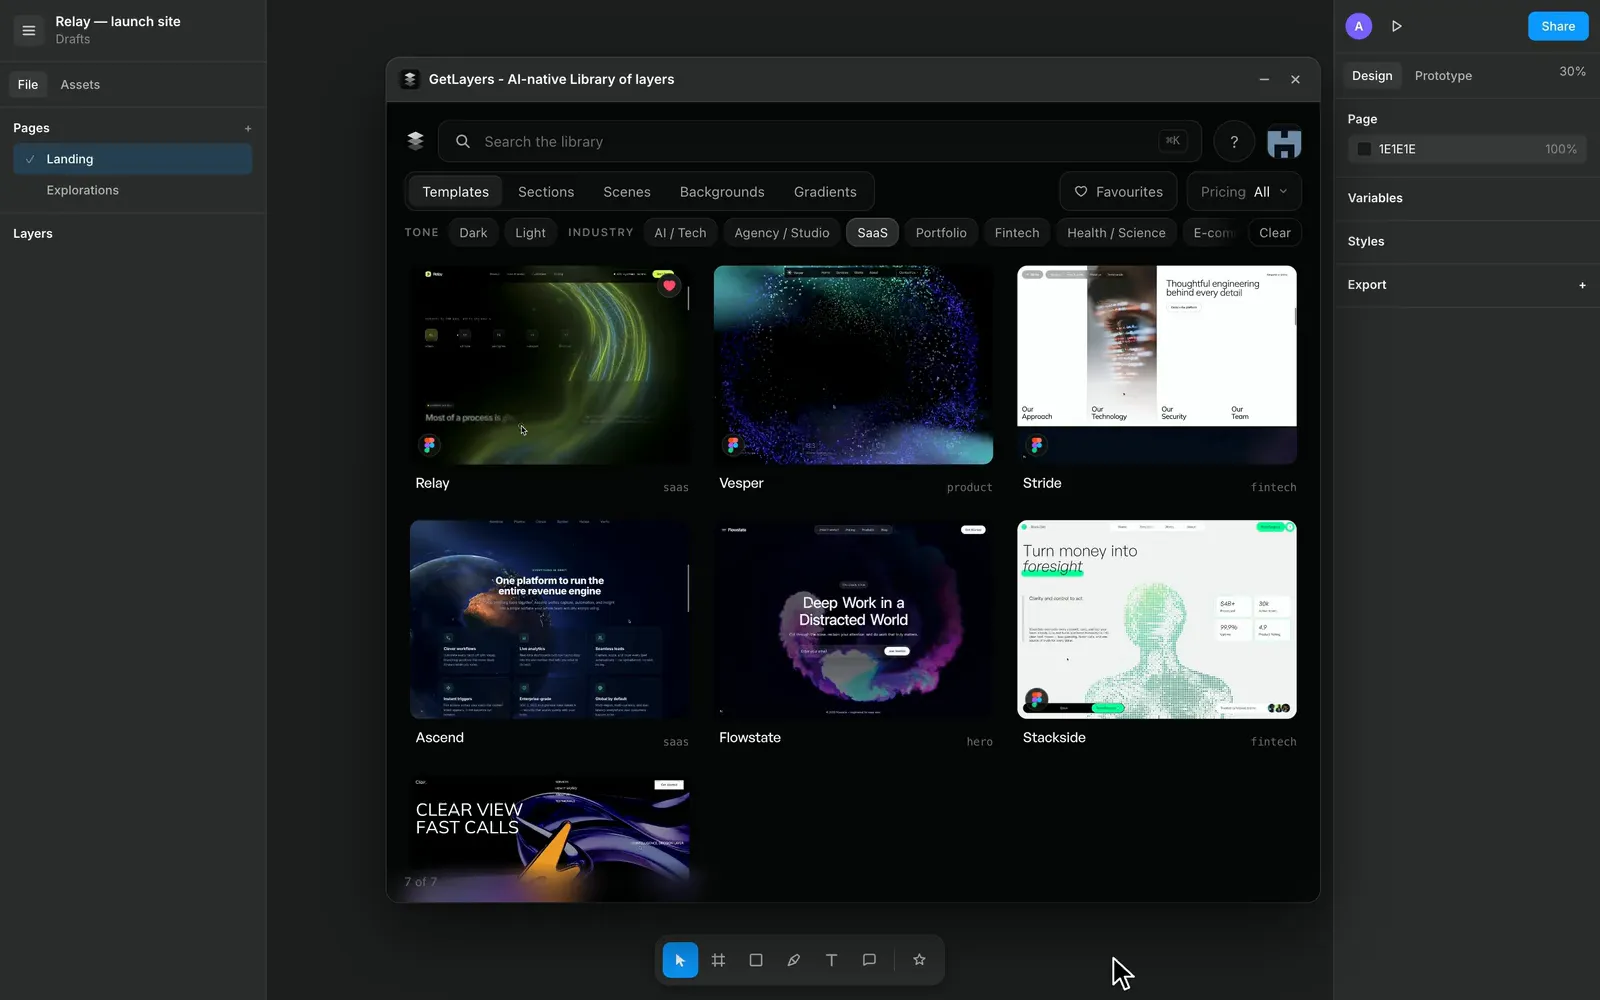Open the zoom level 30% dropdown
Screen dimensions: 1600x1000
point(1572,72)
